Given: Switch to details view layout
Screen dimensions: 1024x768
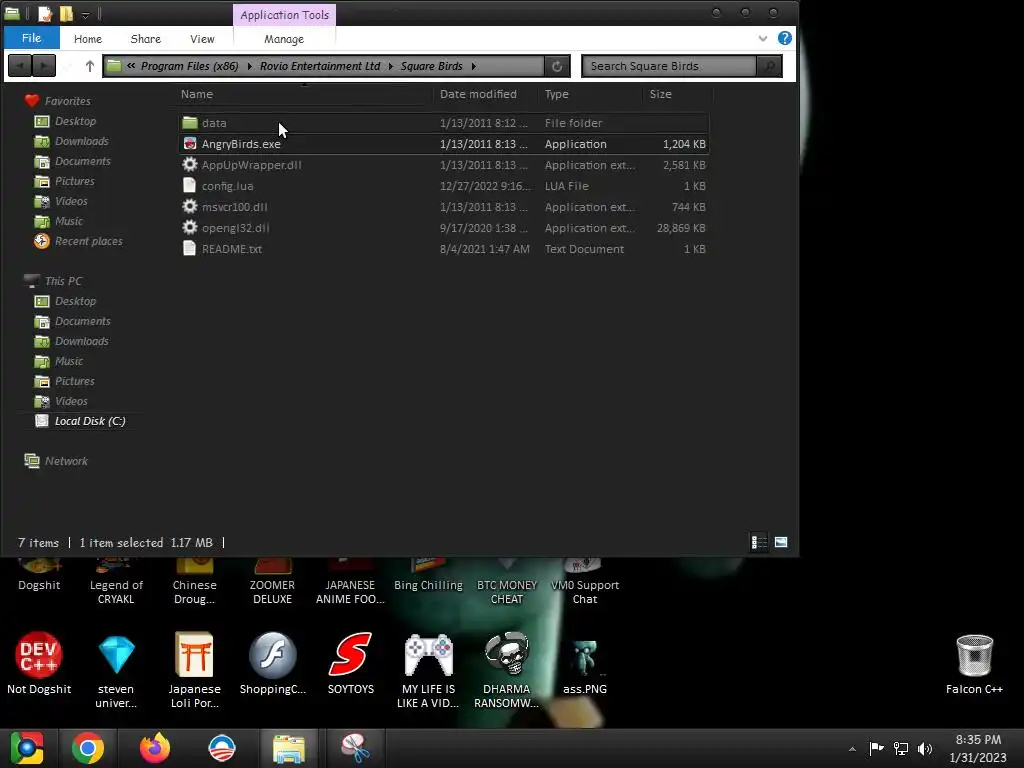Looking at the screenshot, I should [759, 542].
